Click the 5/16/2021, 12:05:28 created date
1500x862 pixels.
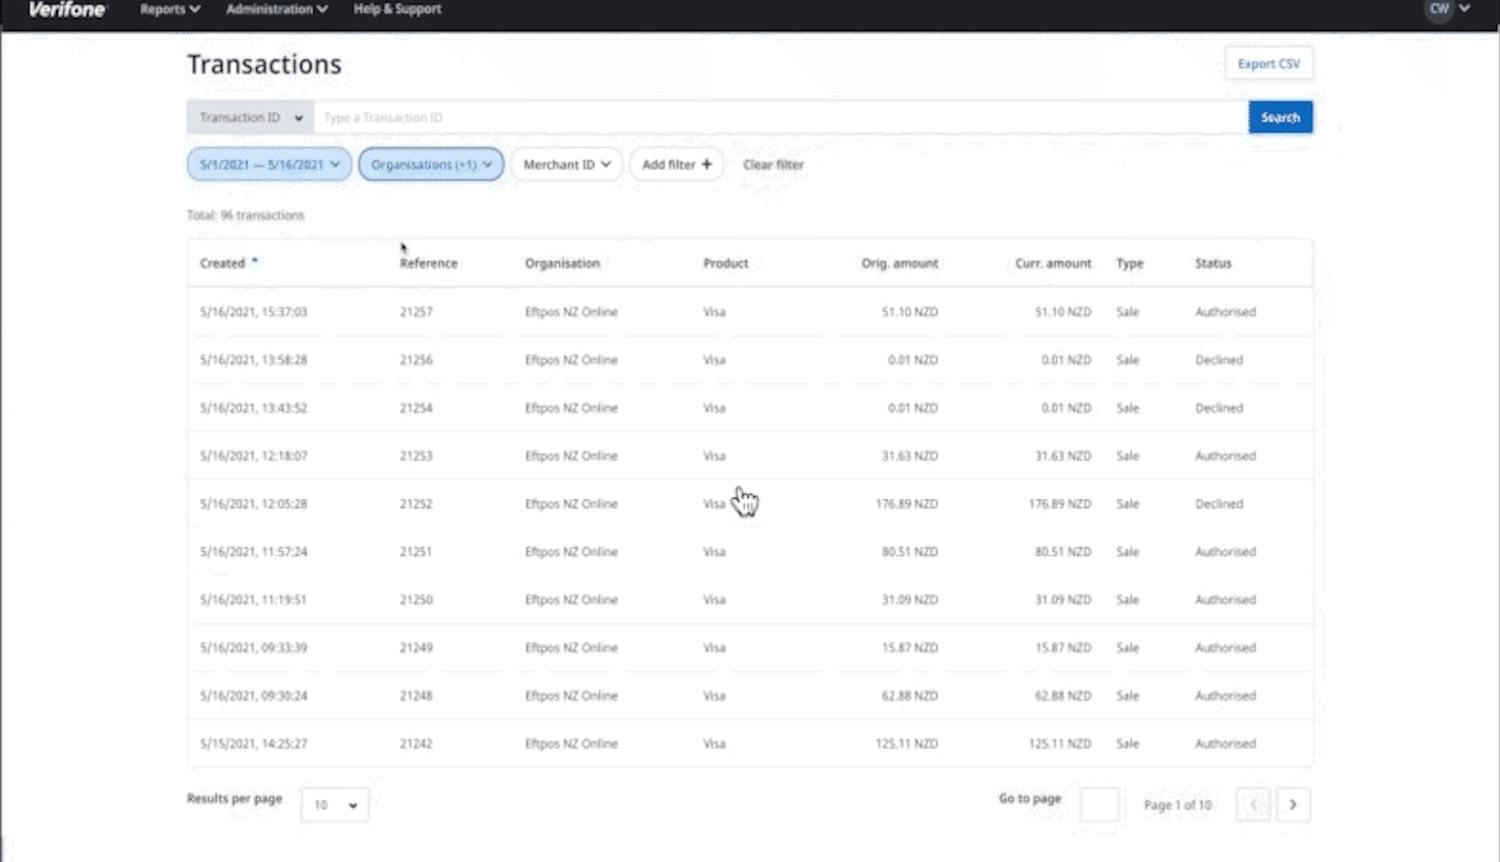(x=253, y=504)
